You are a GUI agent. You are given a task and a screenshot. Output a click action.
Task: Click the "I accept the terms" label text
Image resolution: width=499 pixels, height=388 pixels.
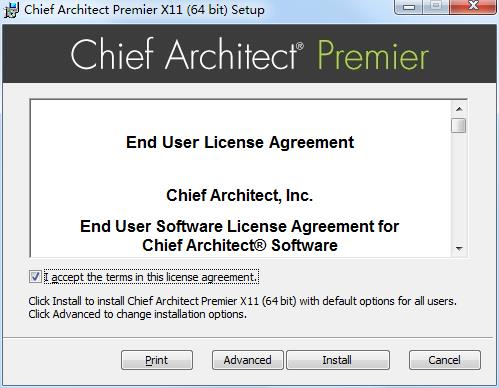(x=151, y=277)
